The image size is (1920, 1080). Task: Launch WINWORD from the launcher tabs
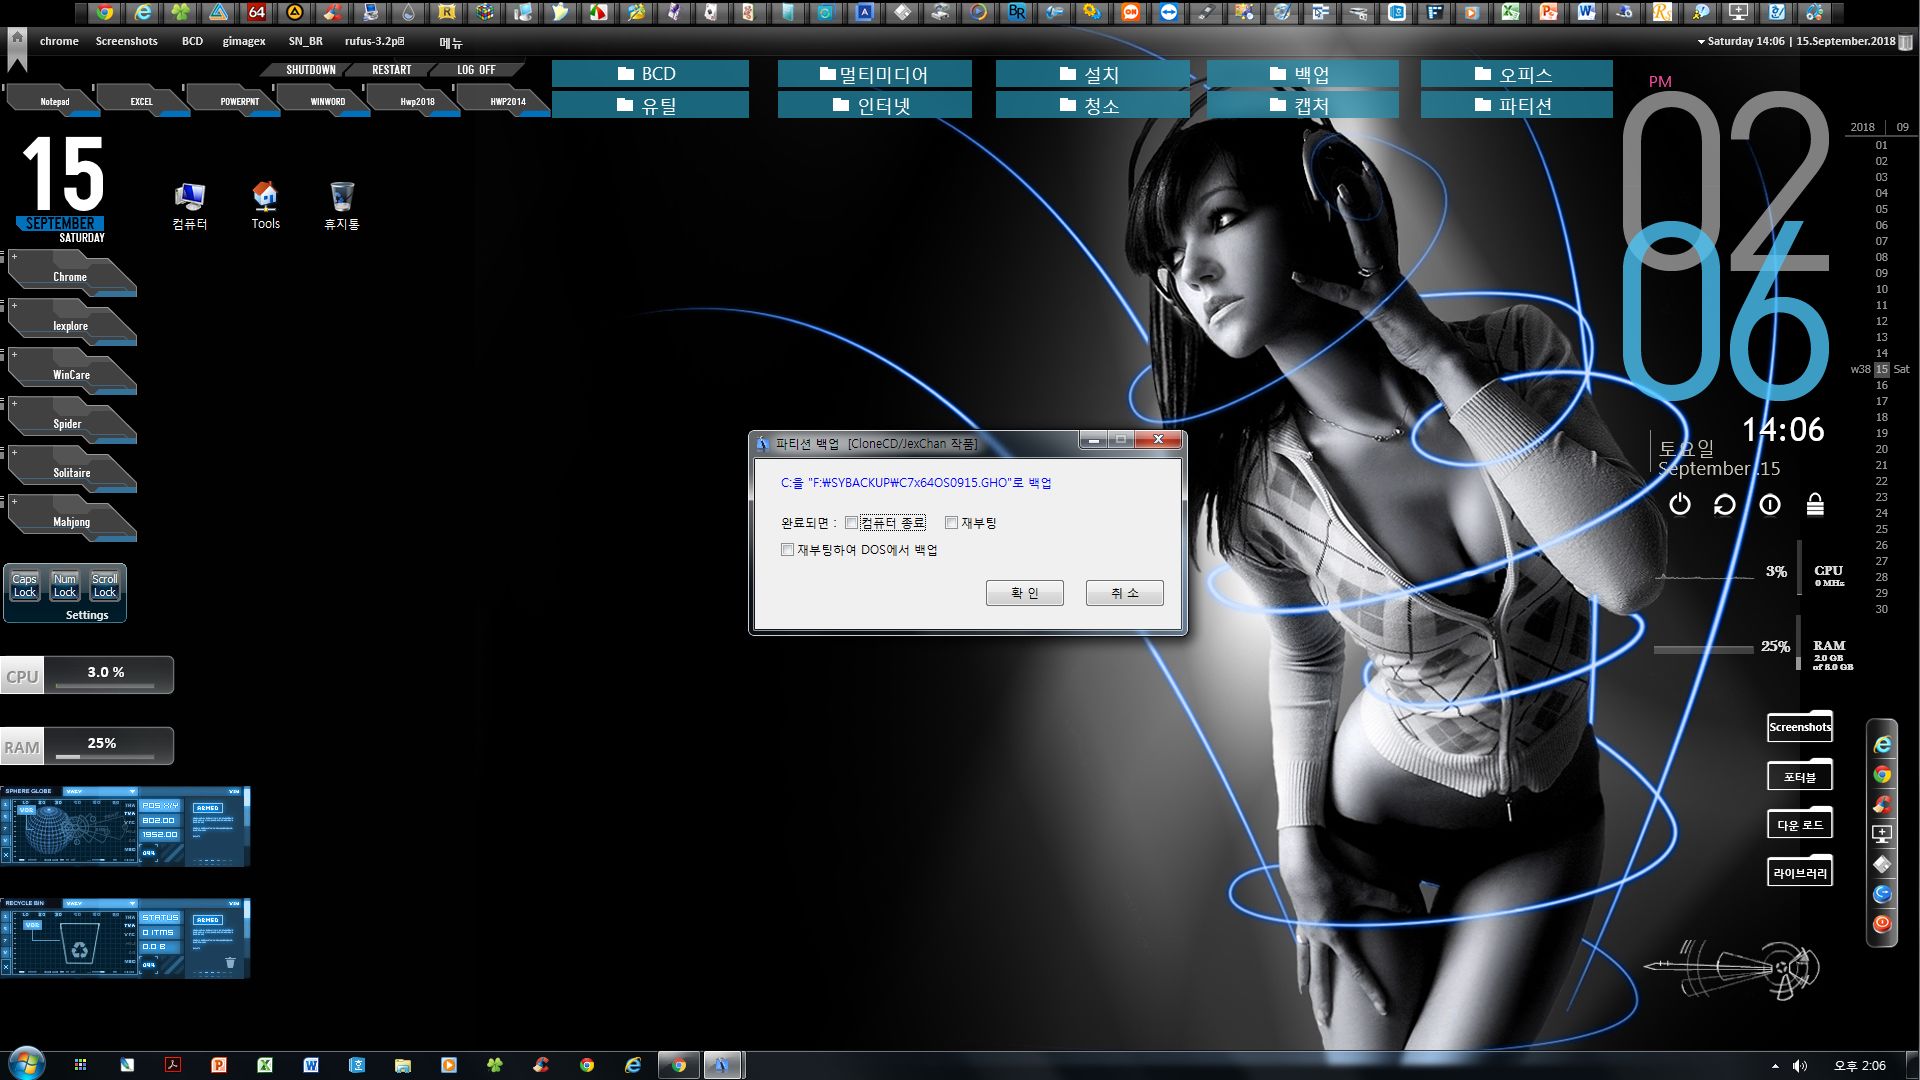click(x=327, y=101)
